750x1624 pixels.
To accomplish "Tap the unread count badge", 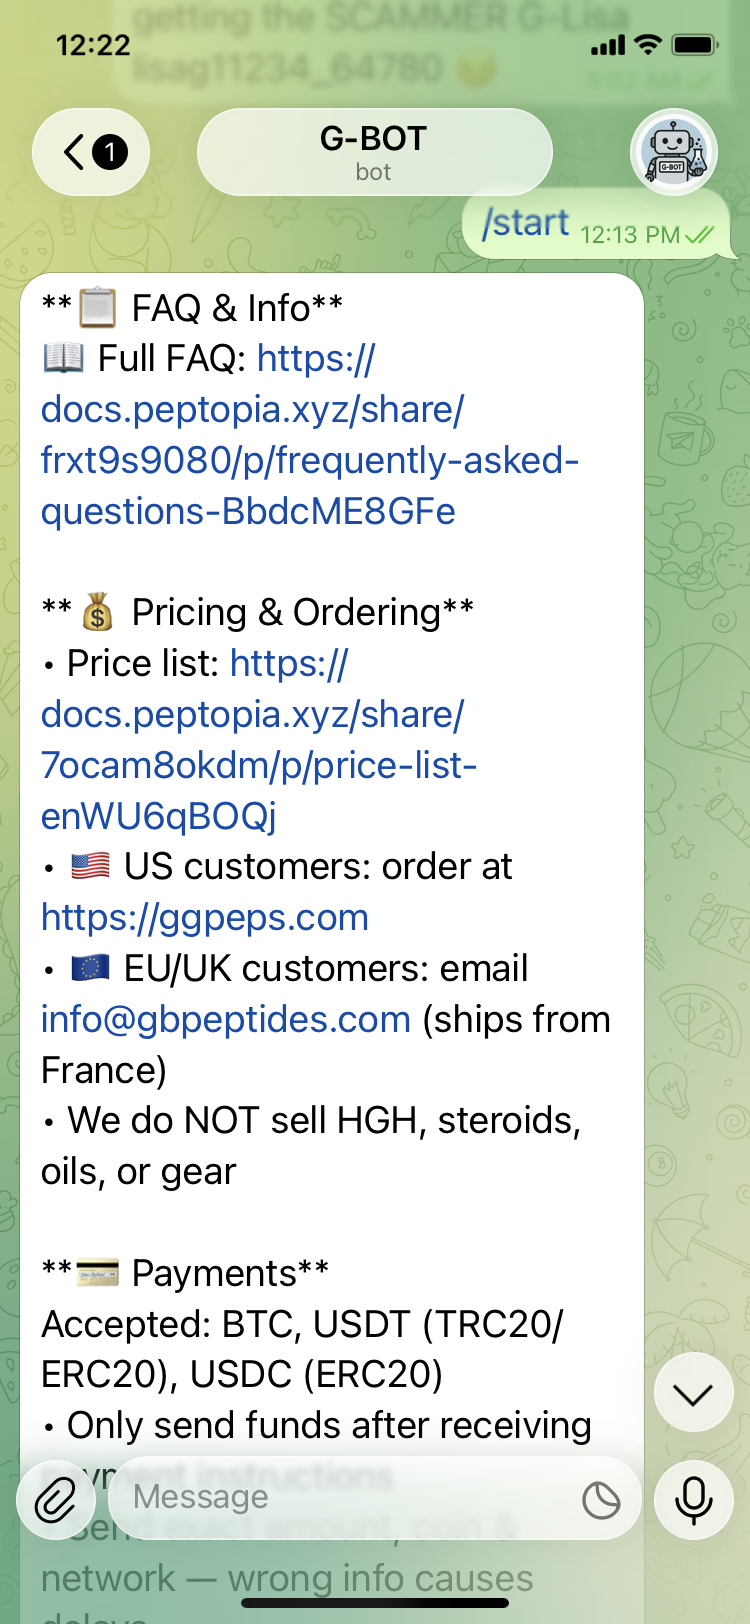I will tap(110, 153).
